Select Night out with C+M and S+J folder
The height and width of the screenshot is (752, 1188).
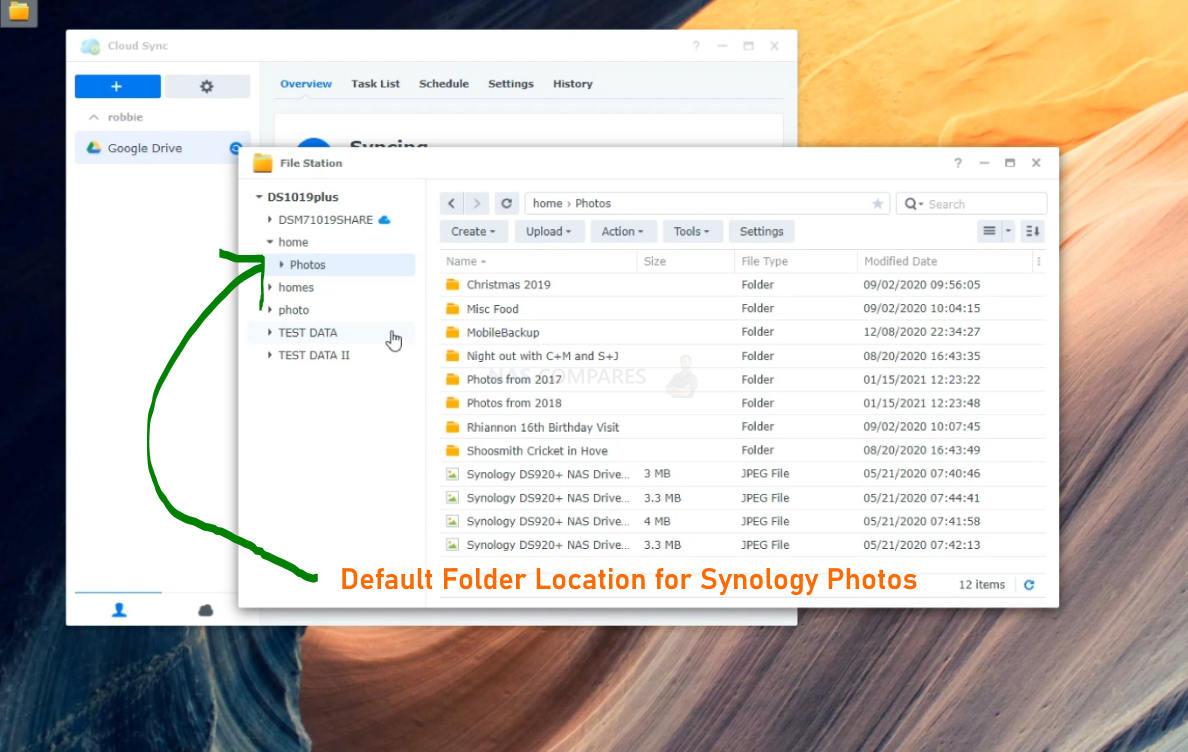click(x=742, y=356)
